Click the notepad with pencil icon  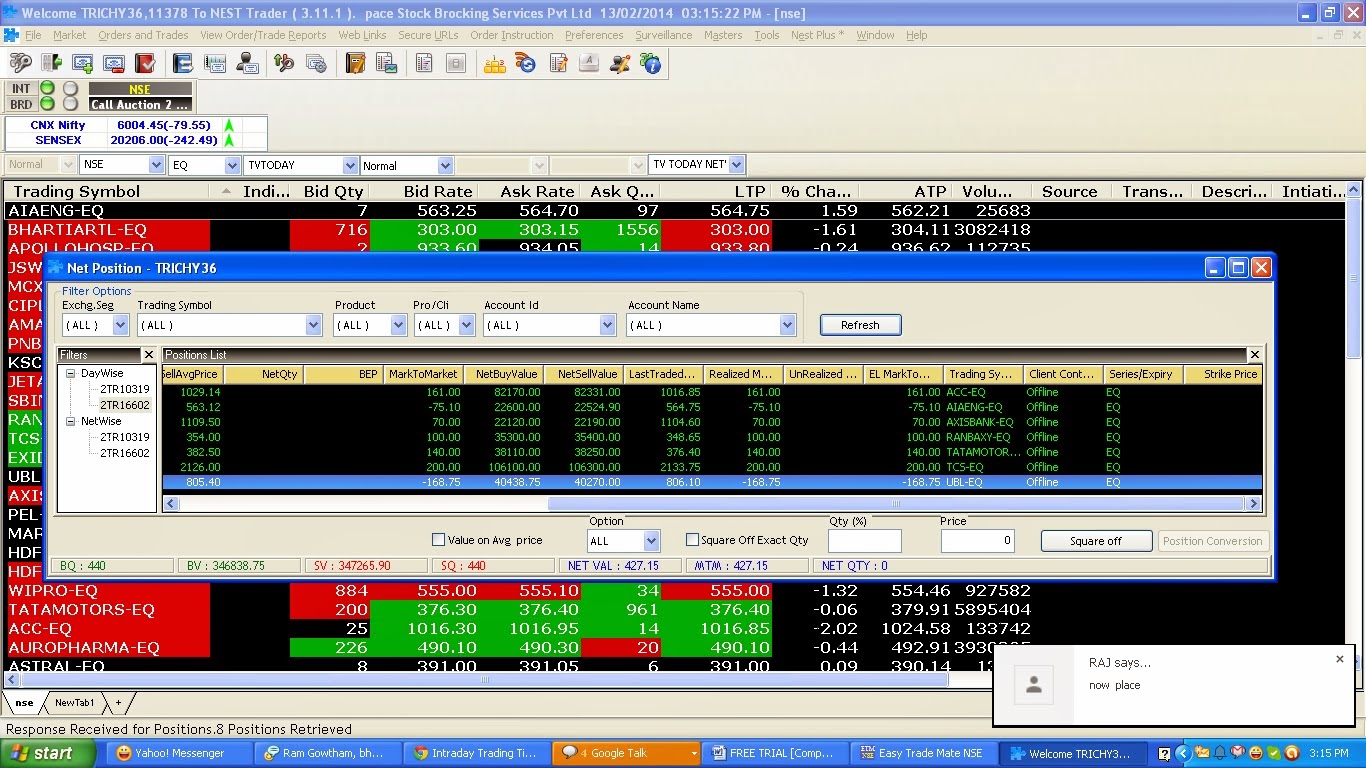tap(558, 63)
